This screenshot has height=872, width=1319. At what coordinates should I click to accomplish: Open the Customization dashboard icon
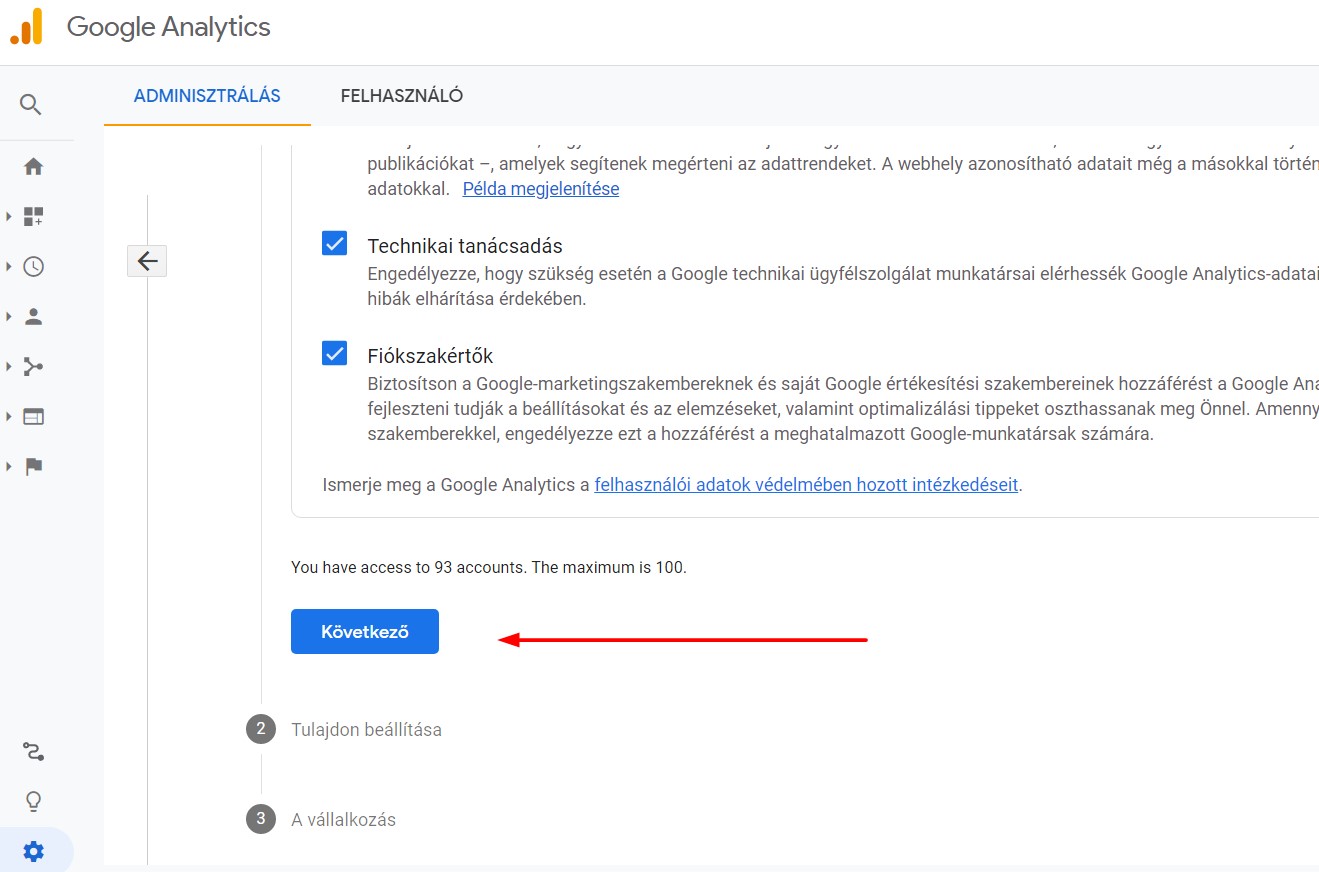[x=33, y=216]
